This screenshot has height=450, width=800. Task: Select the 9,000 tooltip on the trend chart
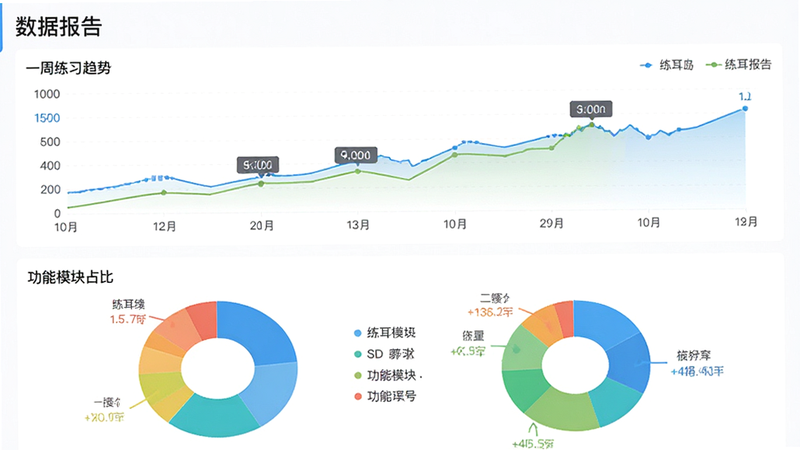coord(356,155)
